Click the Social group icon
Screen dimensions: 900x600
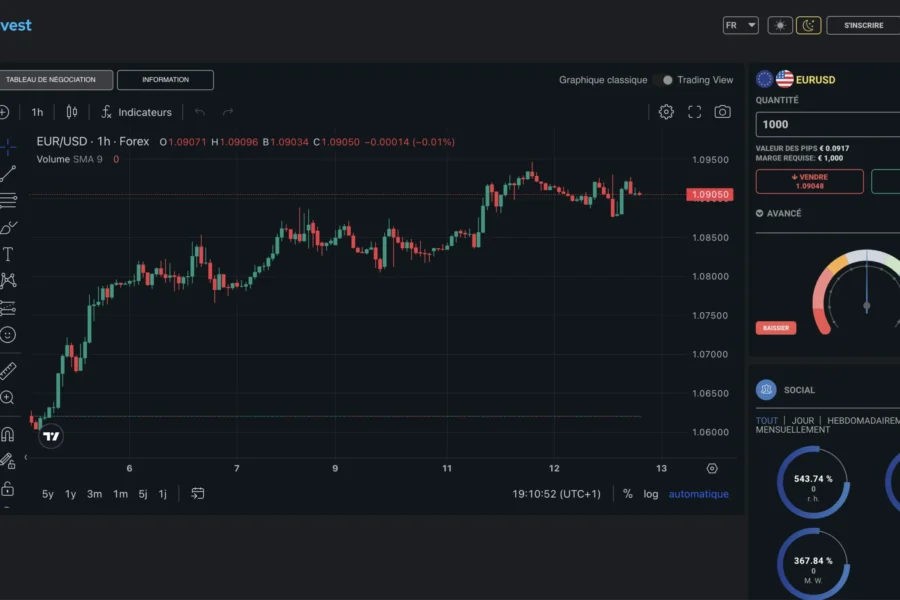766,390
